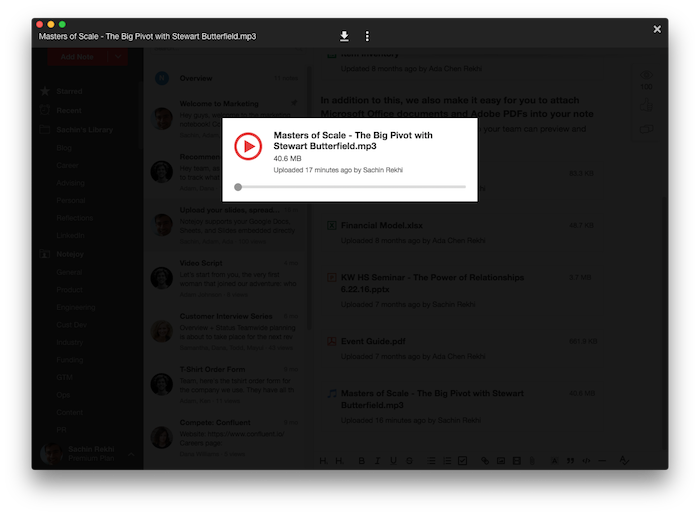Toggle underline formatting
This screenshot has height=515, width=700.
[x=393, y=461]
